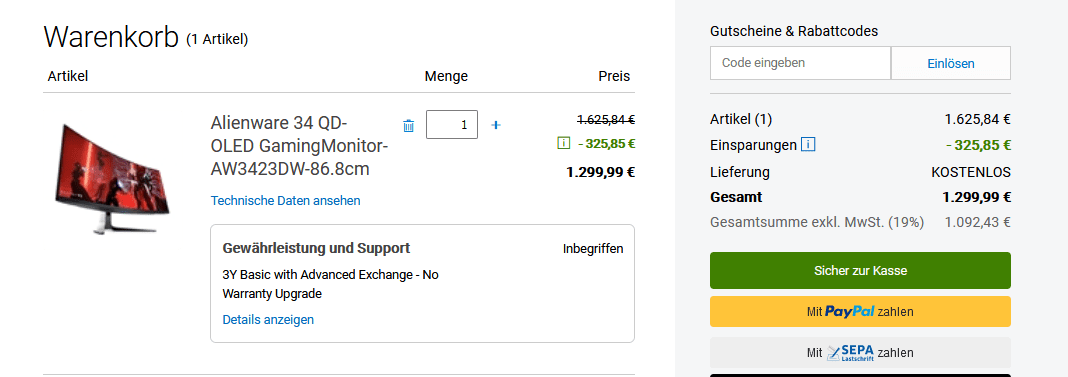
Task: Pay using the PayPal button
Action: (860, 312)
